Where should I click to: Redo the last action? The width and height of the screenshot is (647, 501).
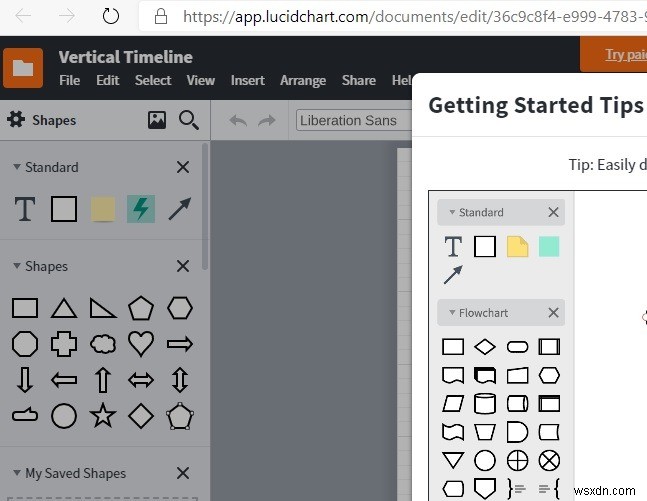[x=267, y=121]
